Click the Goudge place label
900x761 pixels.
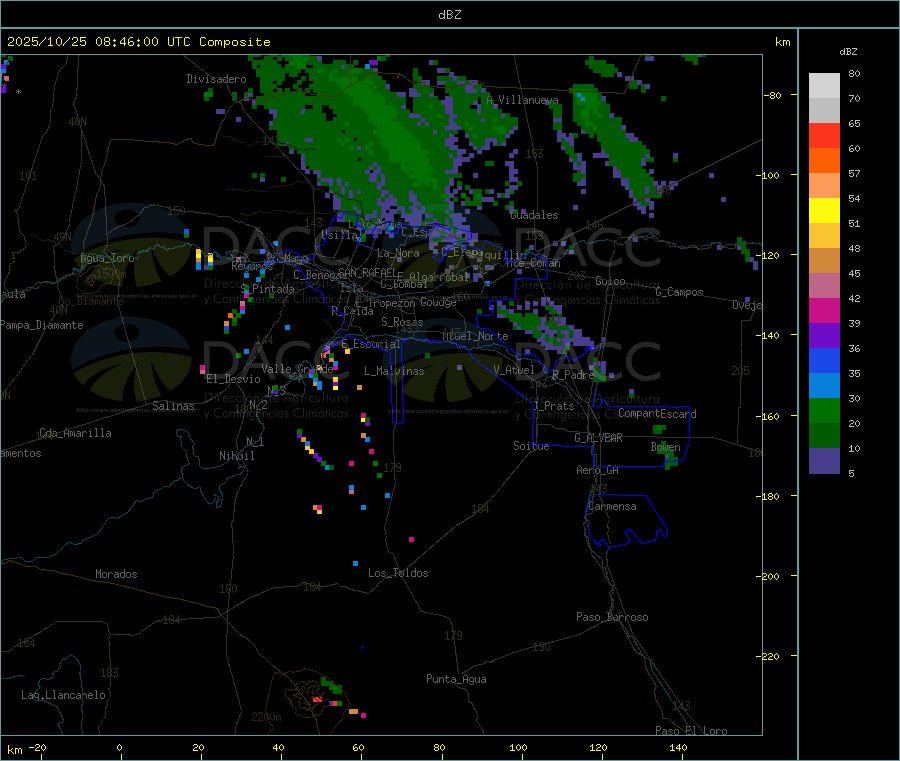[x=438, y=302]
